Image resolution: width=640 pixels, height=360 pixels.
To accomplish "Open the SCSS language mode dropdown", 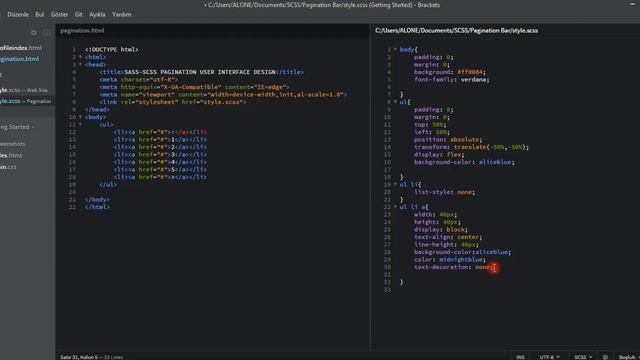I will pyautogui.click(x=583, y=357).
